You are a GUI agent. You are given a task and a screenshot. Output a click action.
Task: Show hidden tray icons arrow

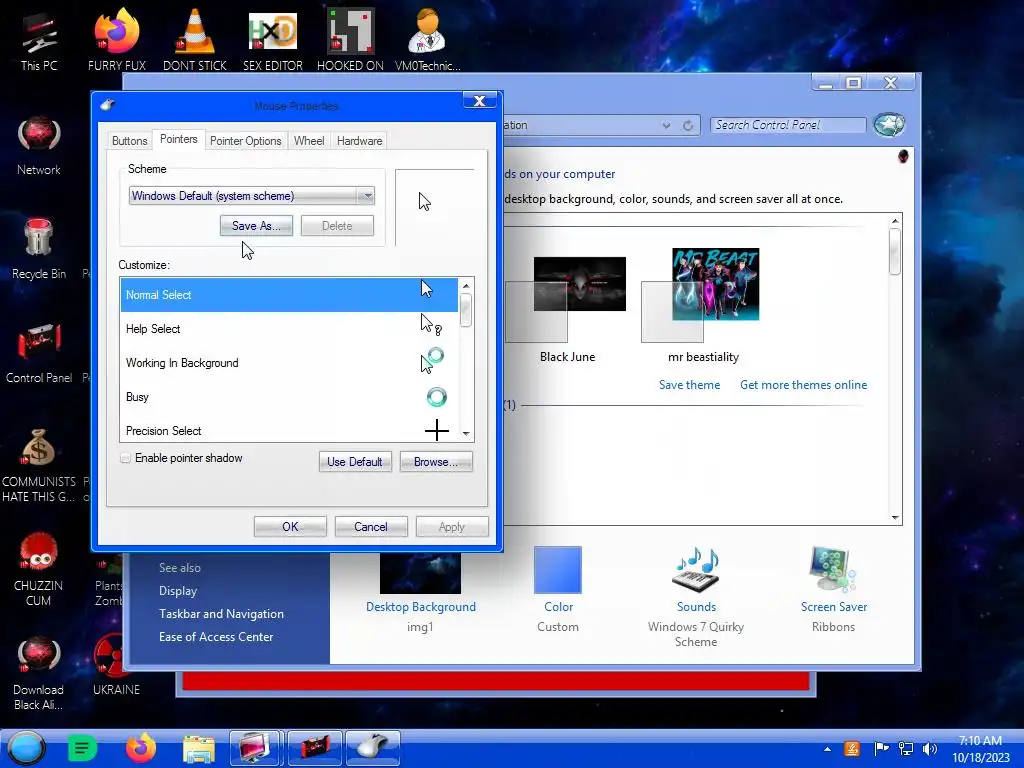pyautogui.click(x=827, y=749)
